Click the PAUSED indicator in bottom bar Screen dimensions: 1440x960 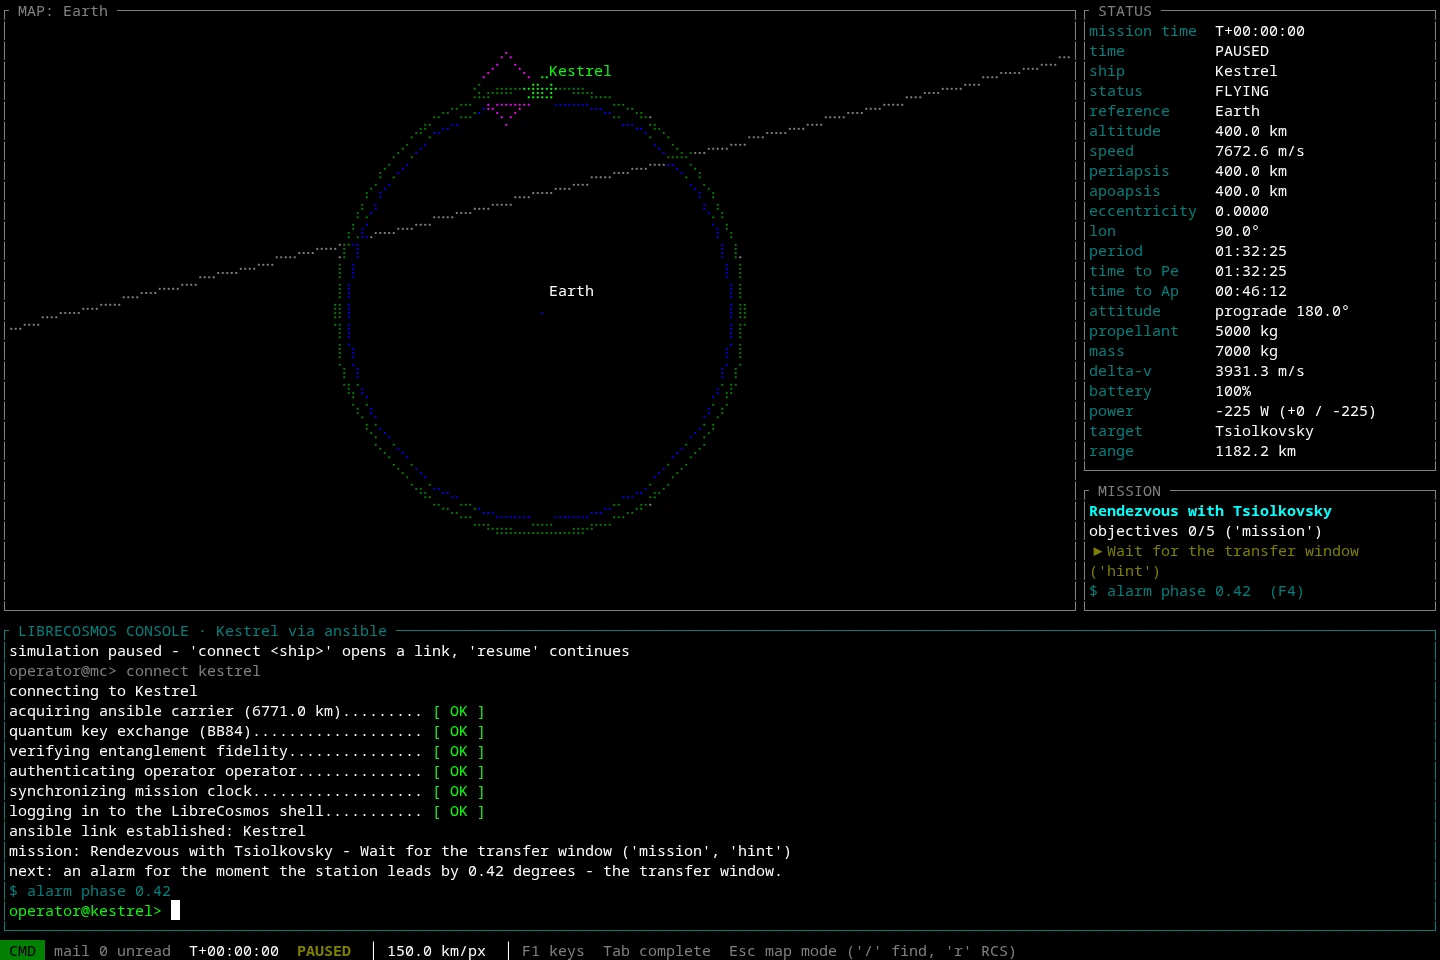324,951
